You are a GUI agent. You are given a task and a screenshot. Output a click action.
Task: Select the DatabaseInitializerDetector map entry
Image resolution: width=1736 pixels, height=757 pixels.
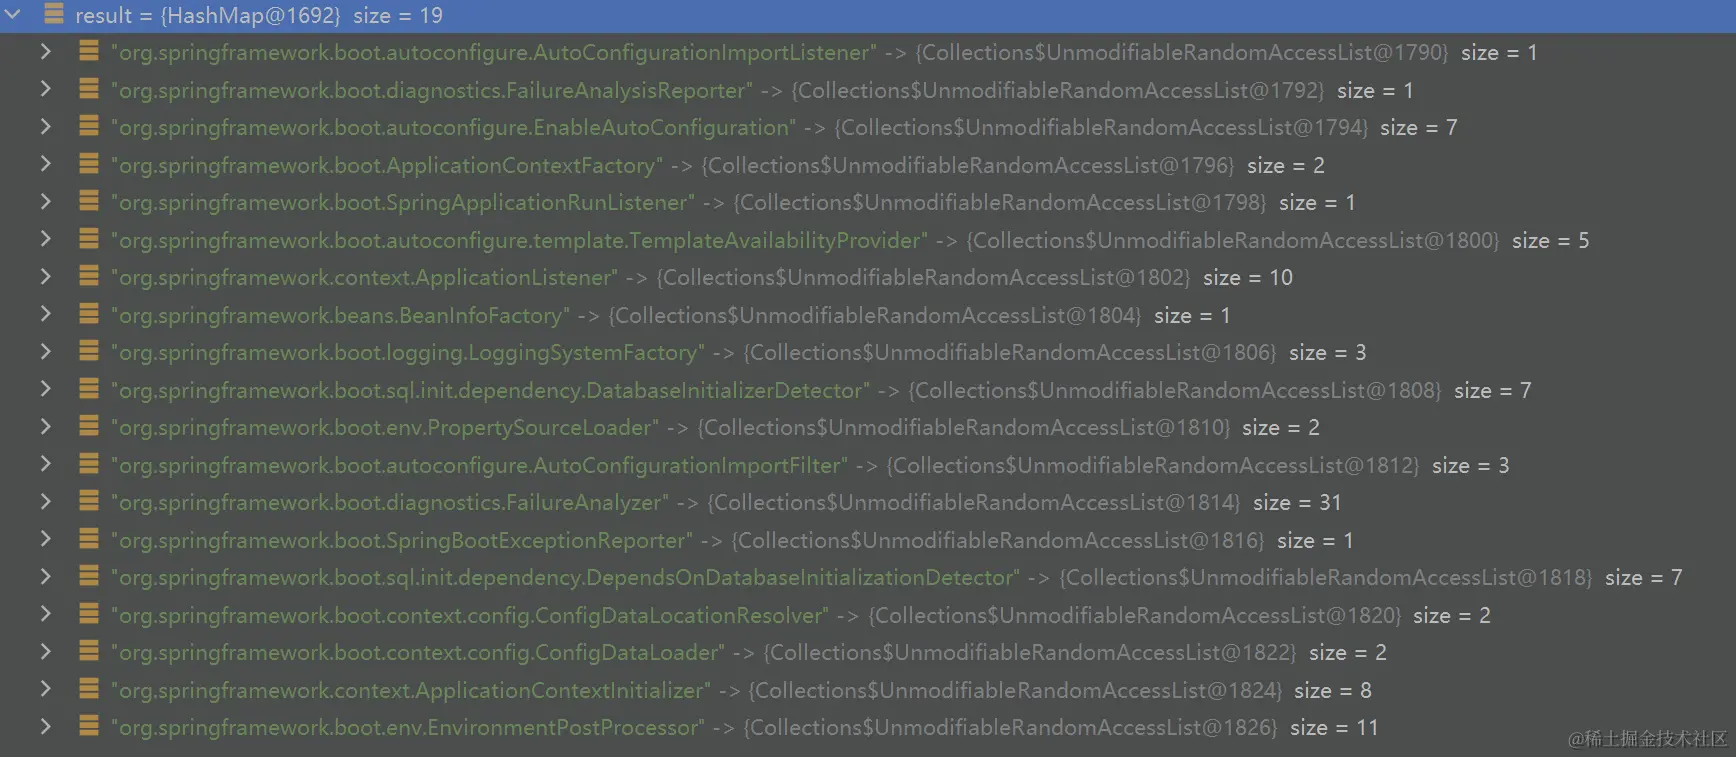pos(868,390)
